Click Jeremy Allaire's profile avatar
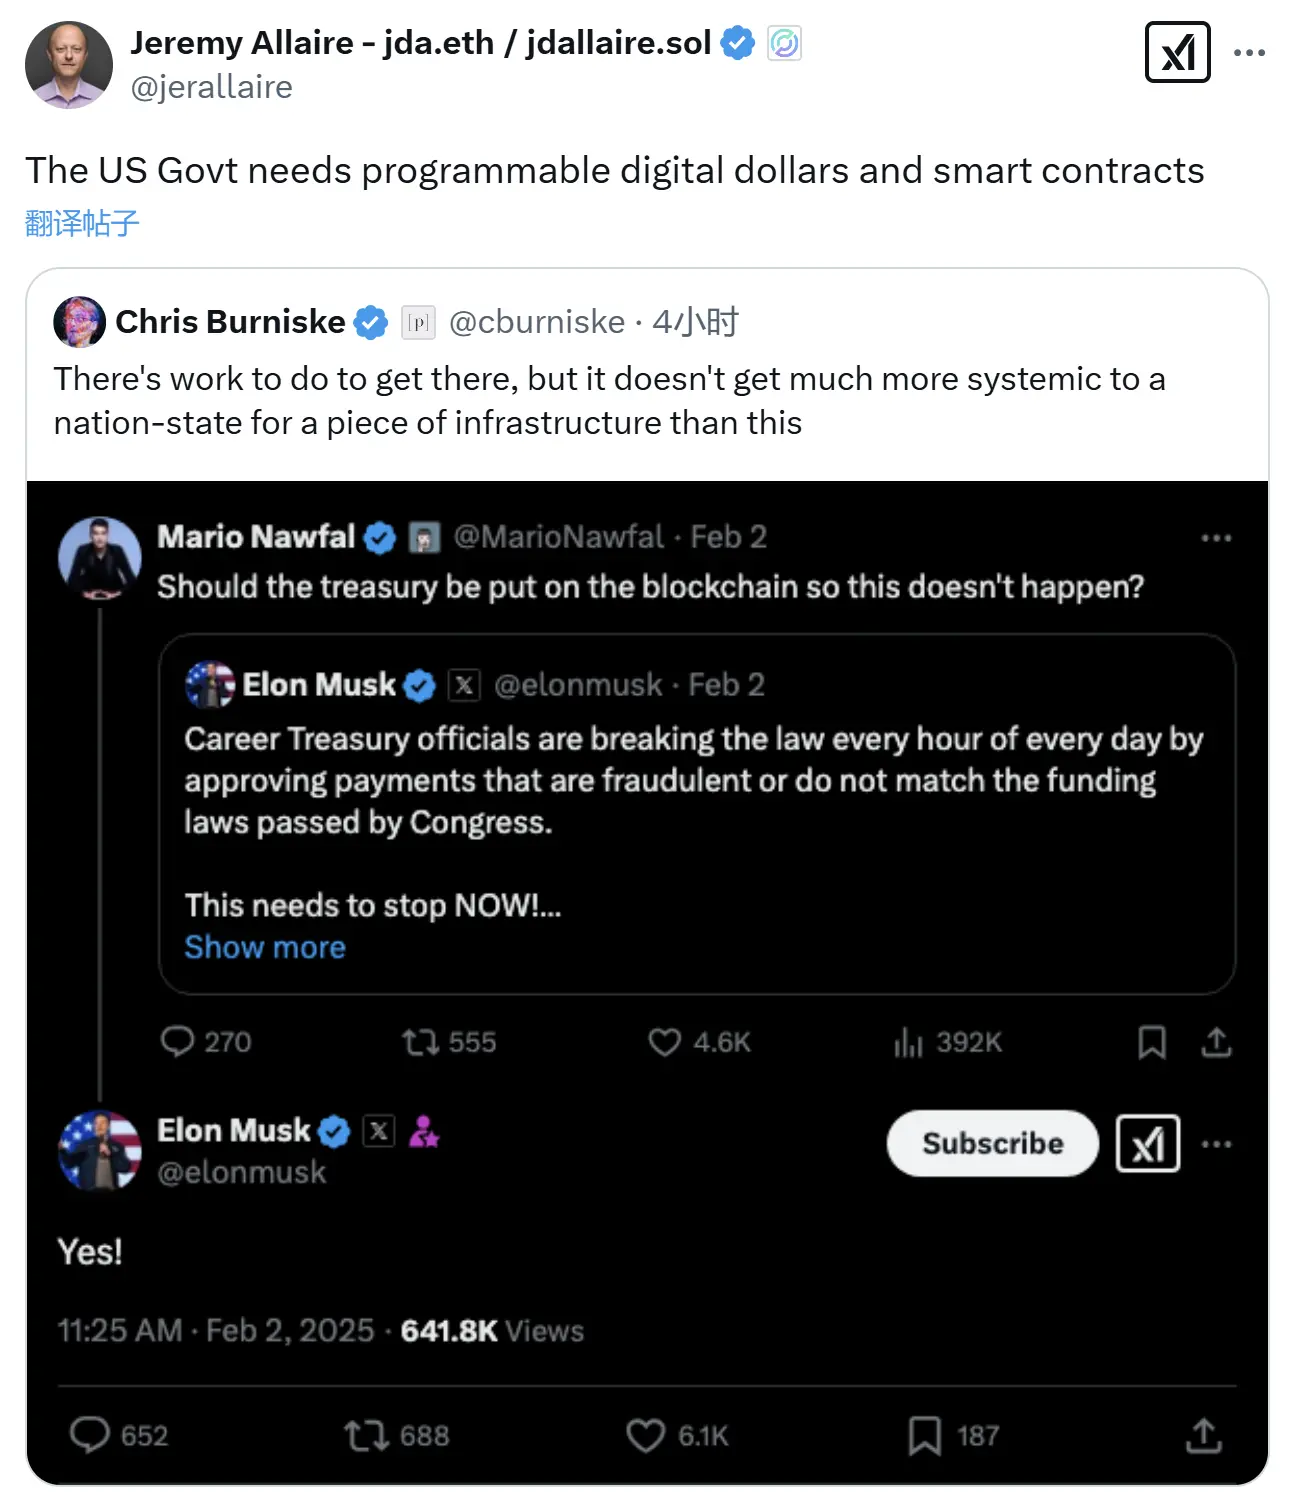The image size is (1293, 1496). (x=68, y=64)
